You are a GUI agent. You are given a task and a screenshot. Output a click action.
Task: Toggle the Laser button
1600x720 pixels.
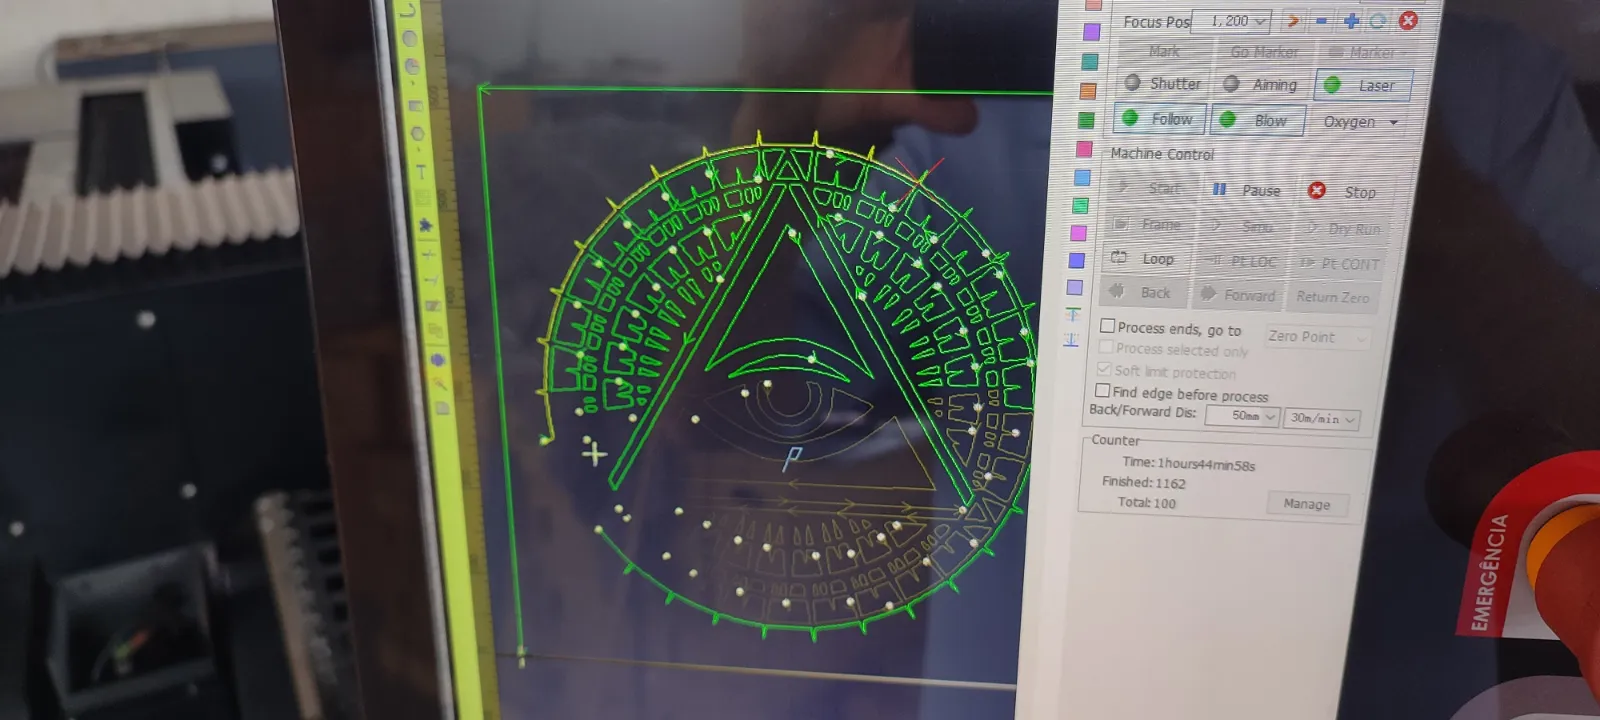(1362, 85)
